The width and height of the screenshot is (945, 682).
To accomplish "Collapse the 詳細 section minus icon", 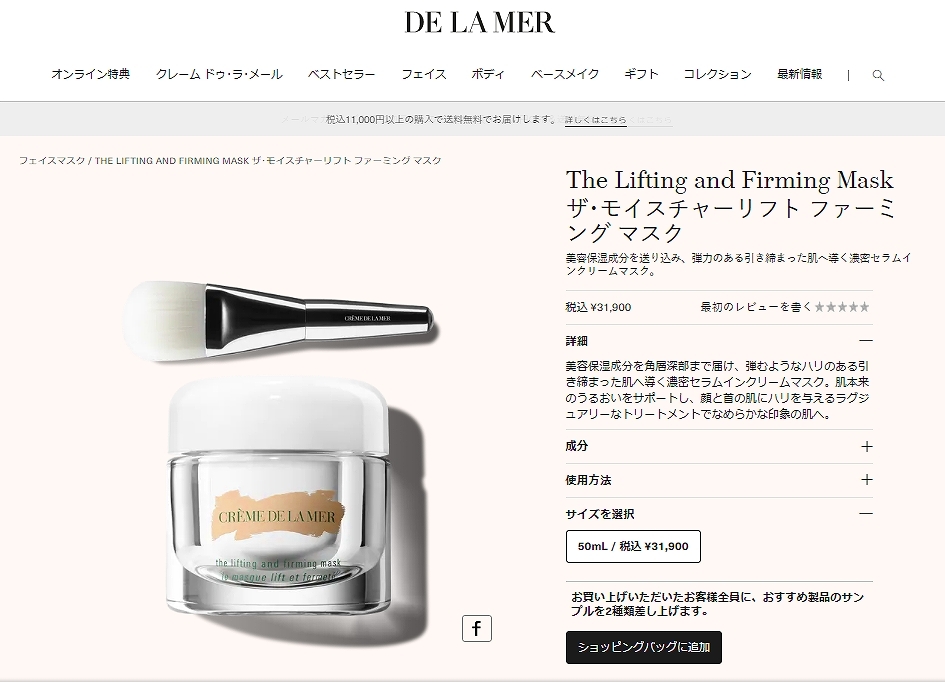I will [x=866, y=341].
